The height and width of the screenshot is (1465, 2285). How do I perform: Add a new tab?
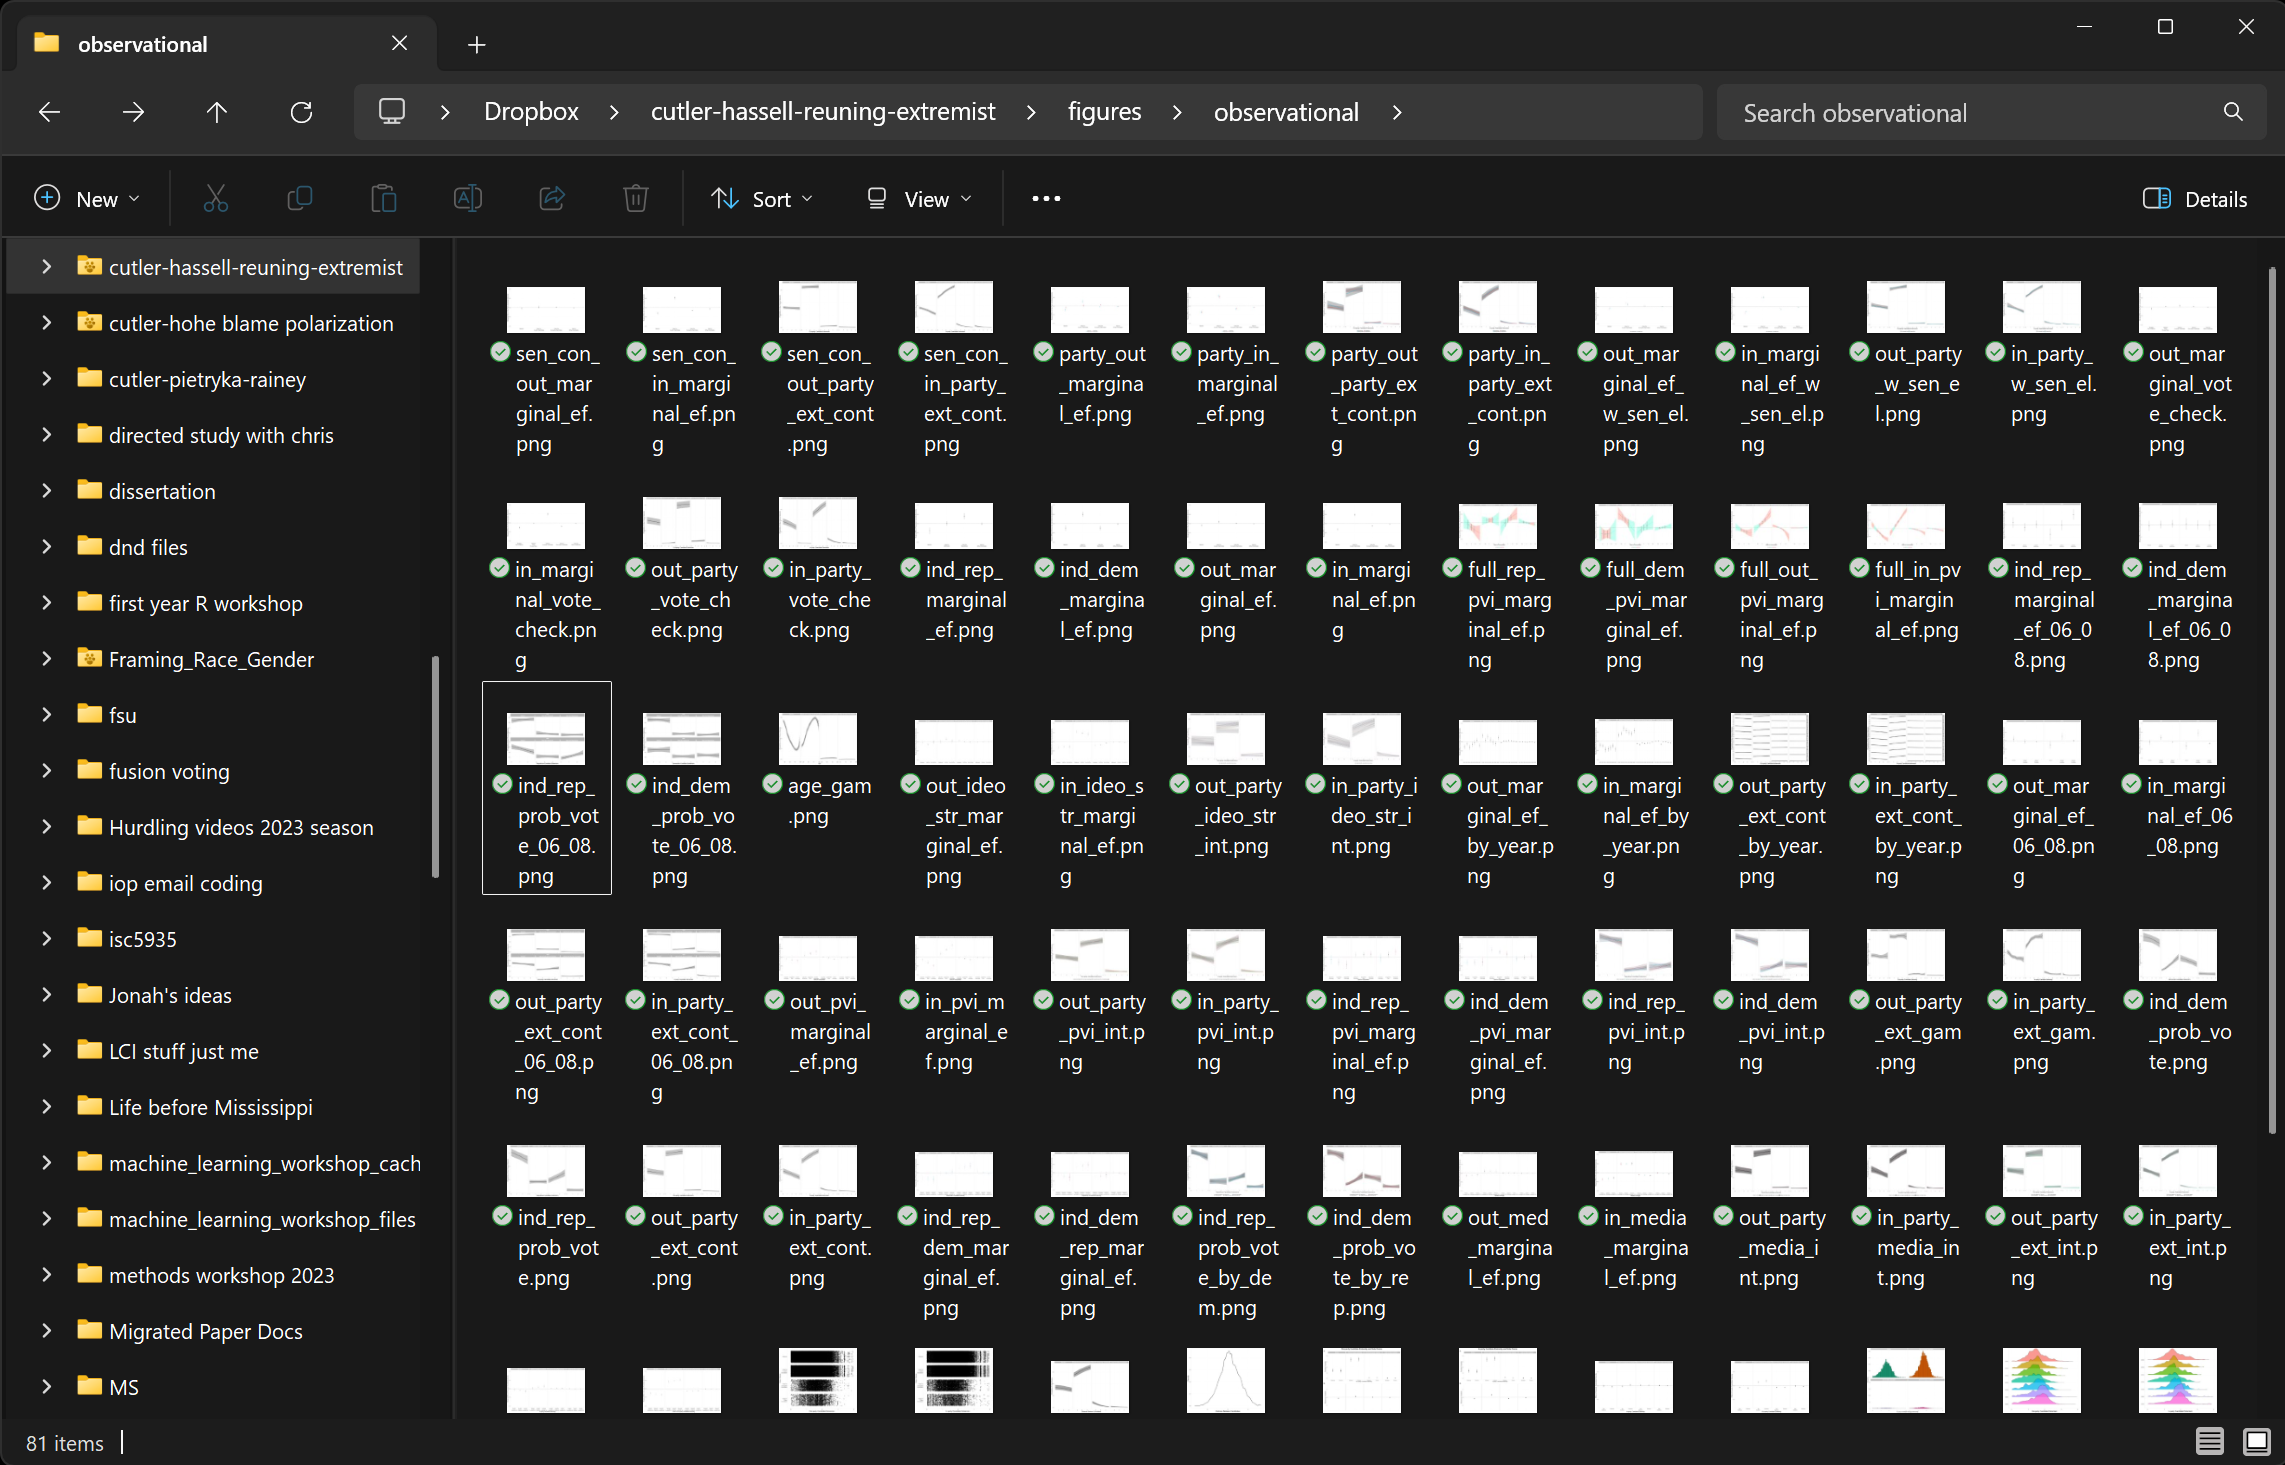point(477,45)
